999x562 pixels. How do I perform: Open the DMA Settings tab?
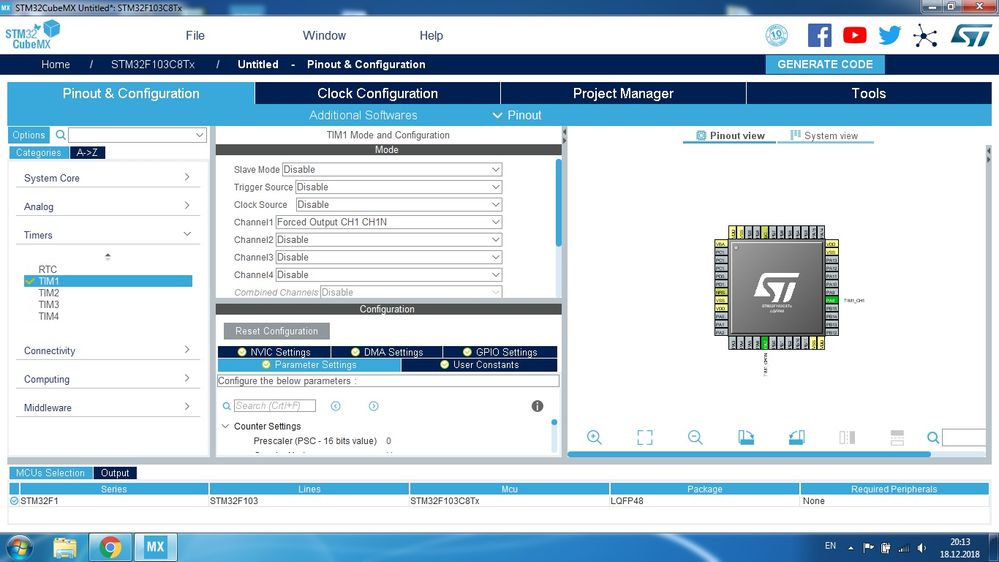tap(387, 352)
